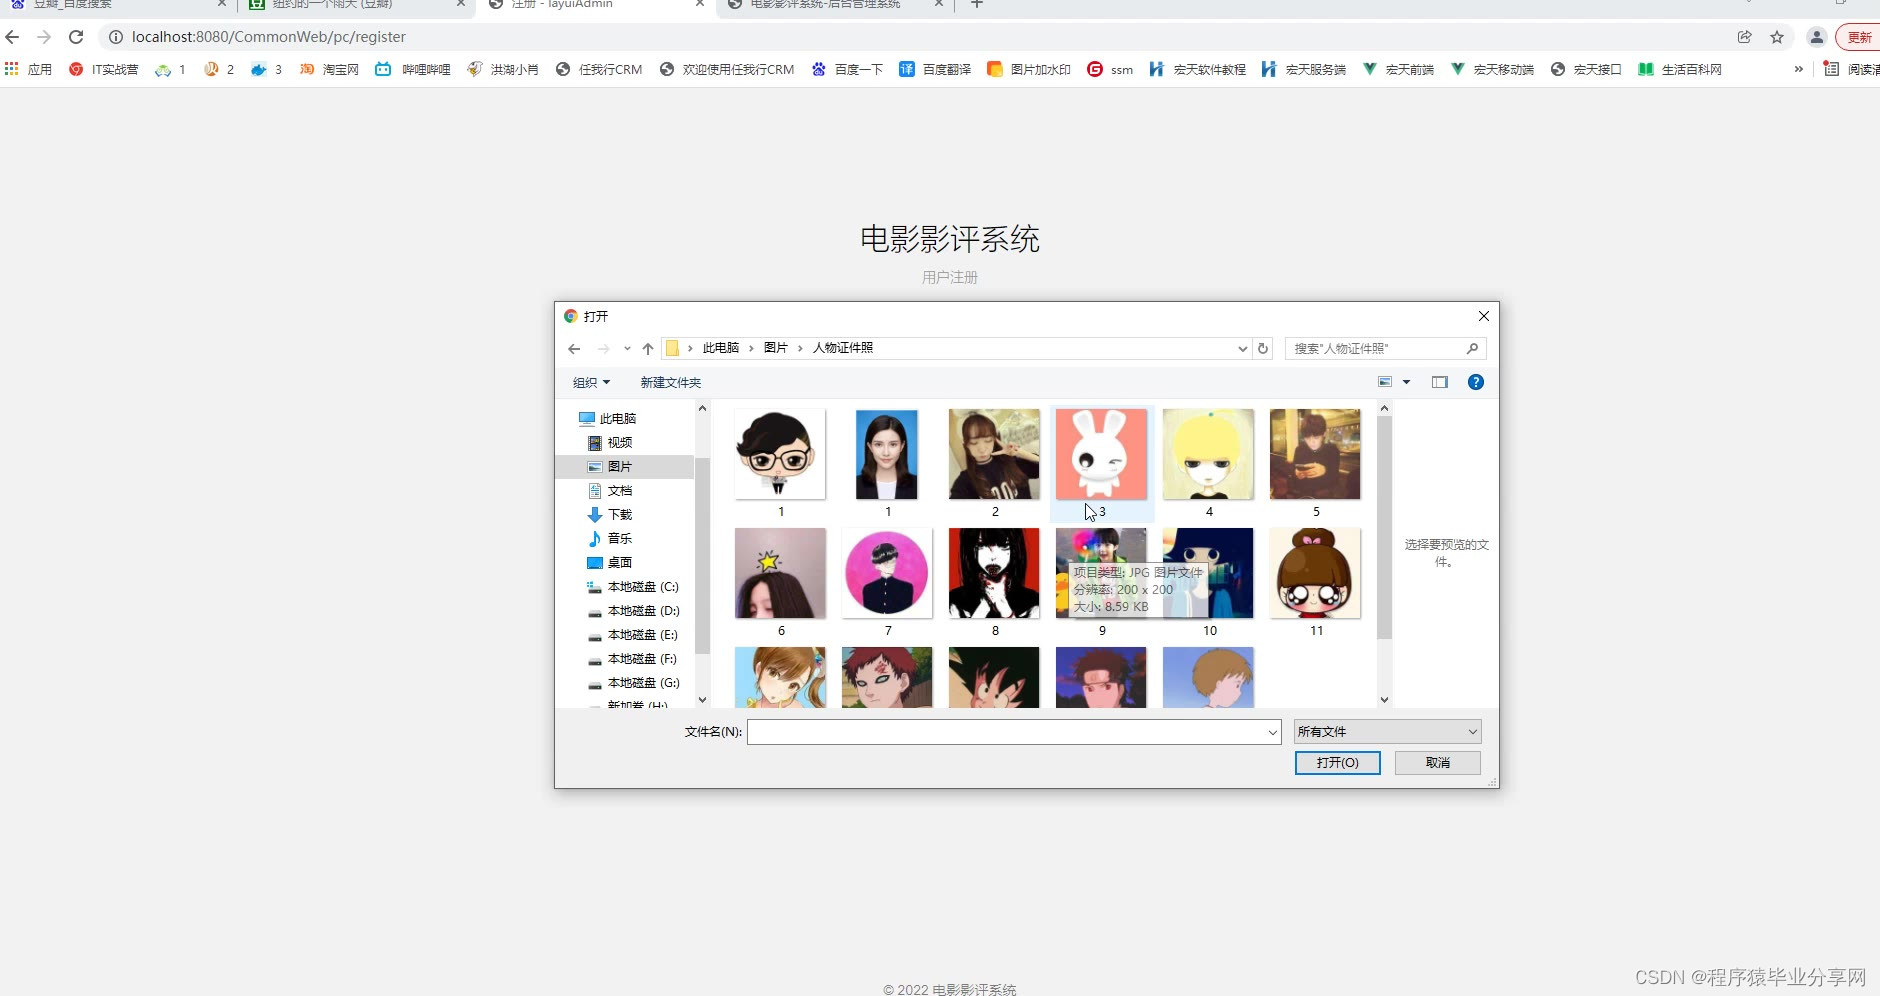Show more bookmarks via the overflow chevron

point(1799,69)
